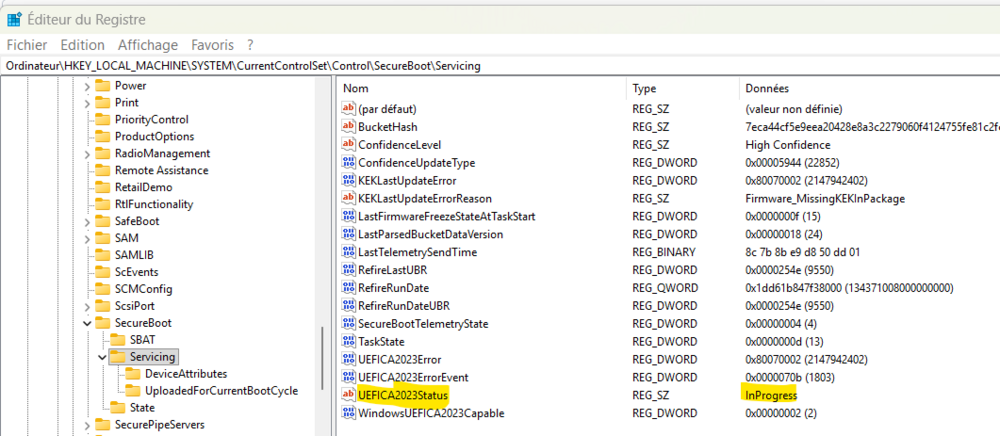This screenshot has width=1000, height=436.
Task: Select the SafeBoot tree item label
Action: (x=137, y=221)
